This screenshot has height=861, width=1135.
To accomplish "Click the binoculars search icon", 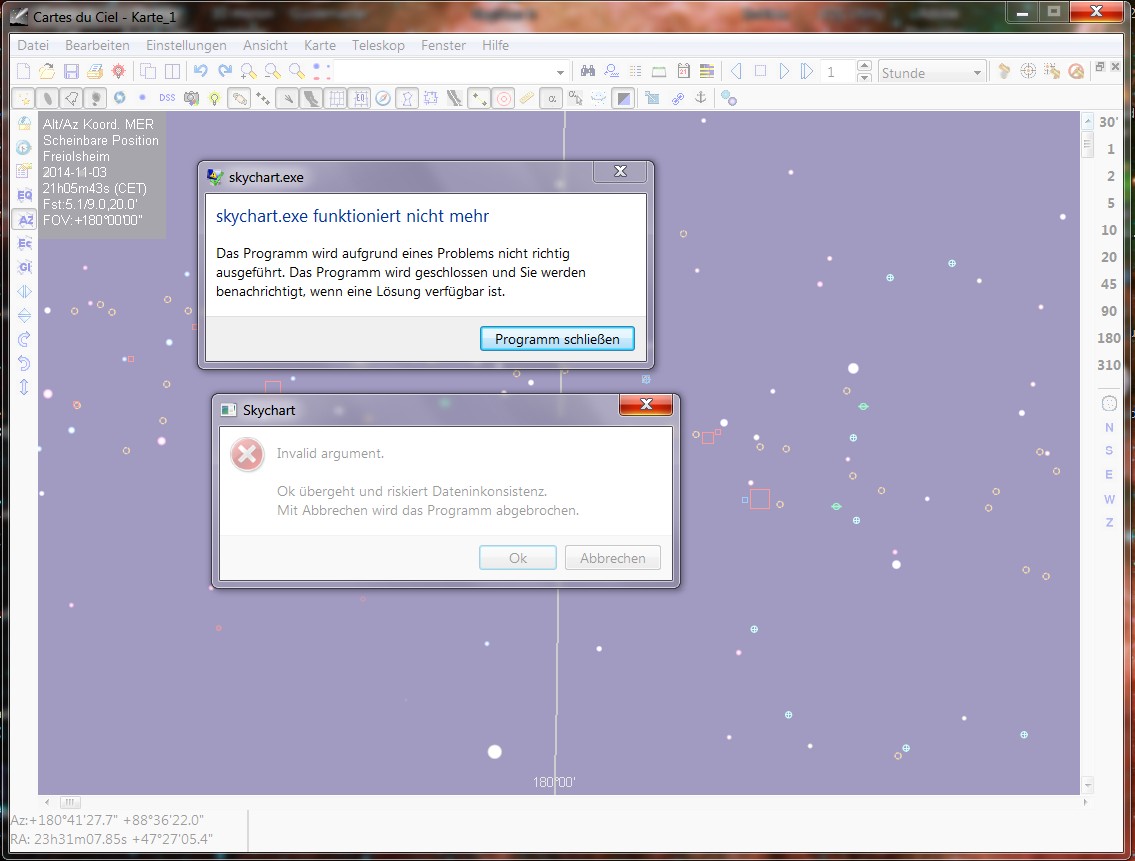I will (x=588, y=71).
